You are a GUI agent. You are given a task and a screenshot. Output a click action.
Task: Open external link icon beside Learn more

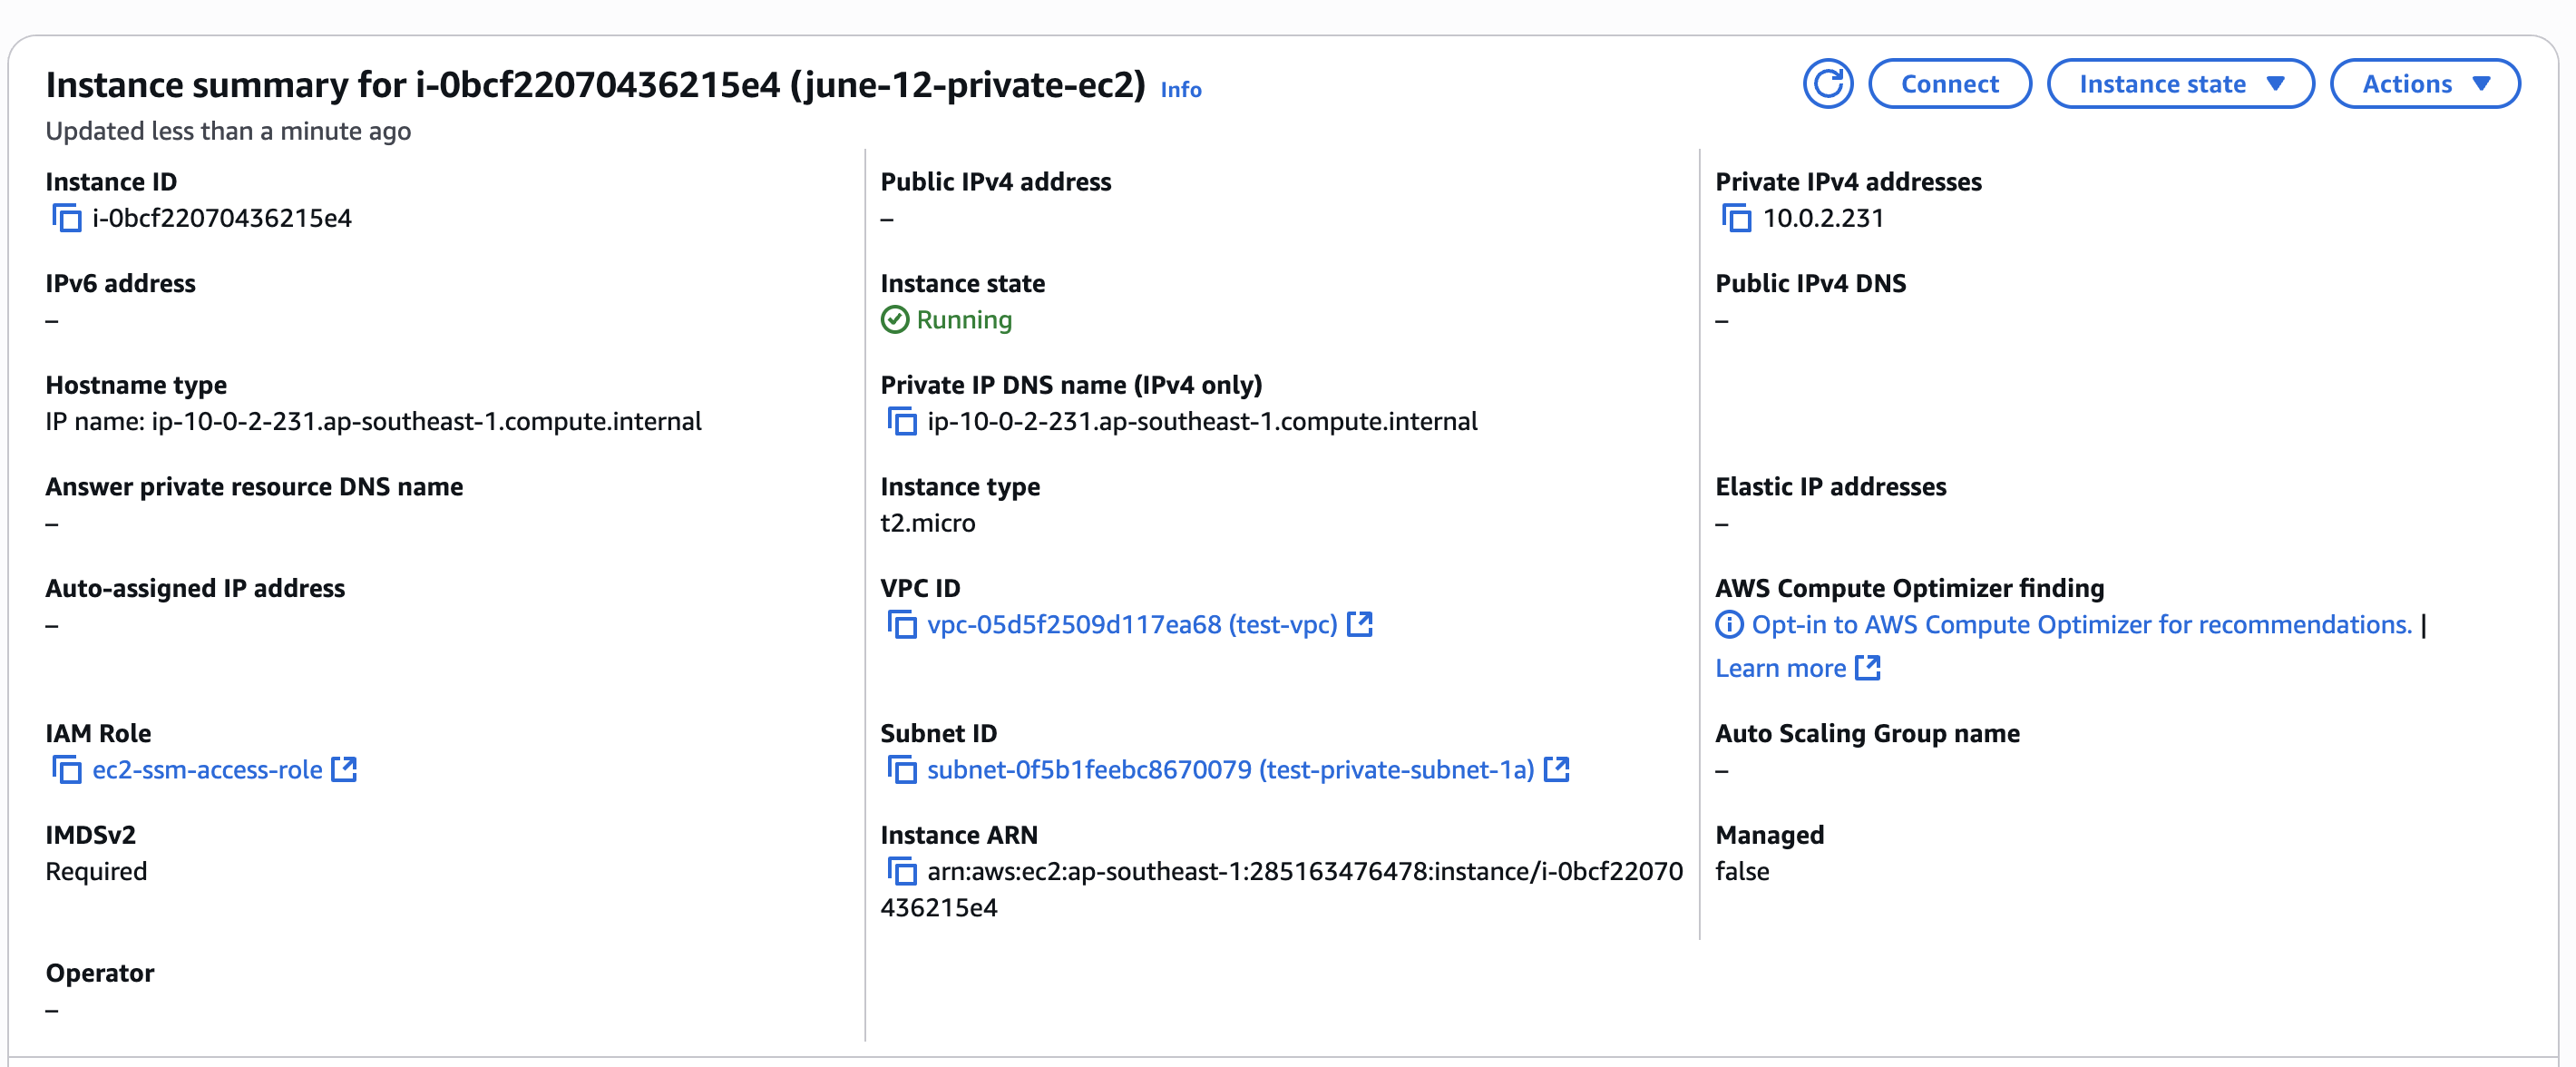[x=1868, y=667]
